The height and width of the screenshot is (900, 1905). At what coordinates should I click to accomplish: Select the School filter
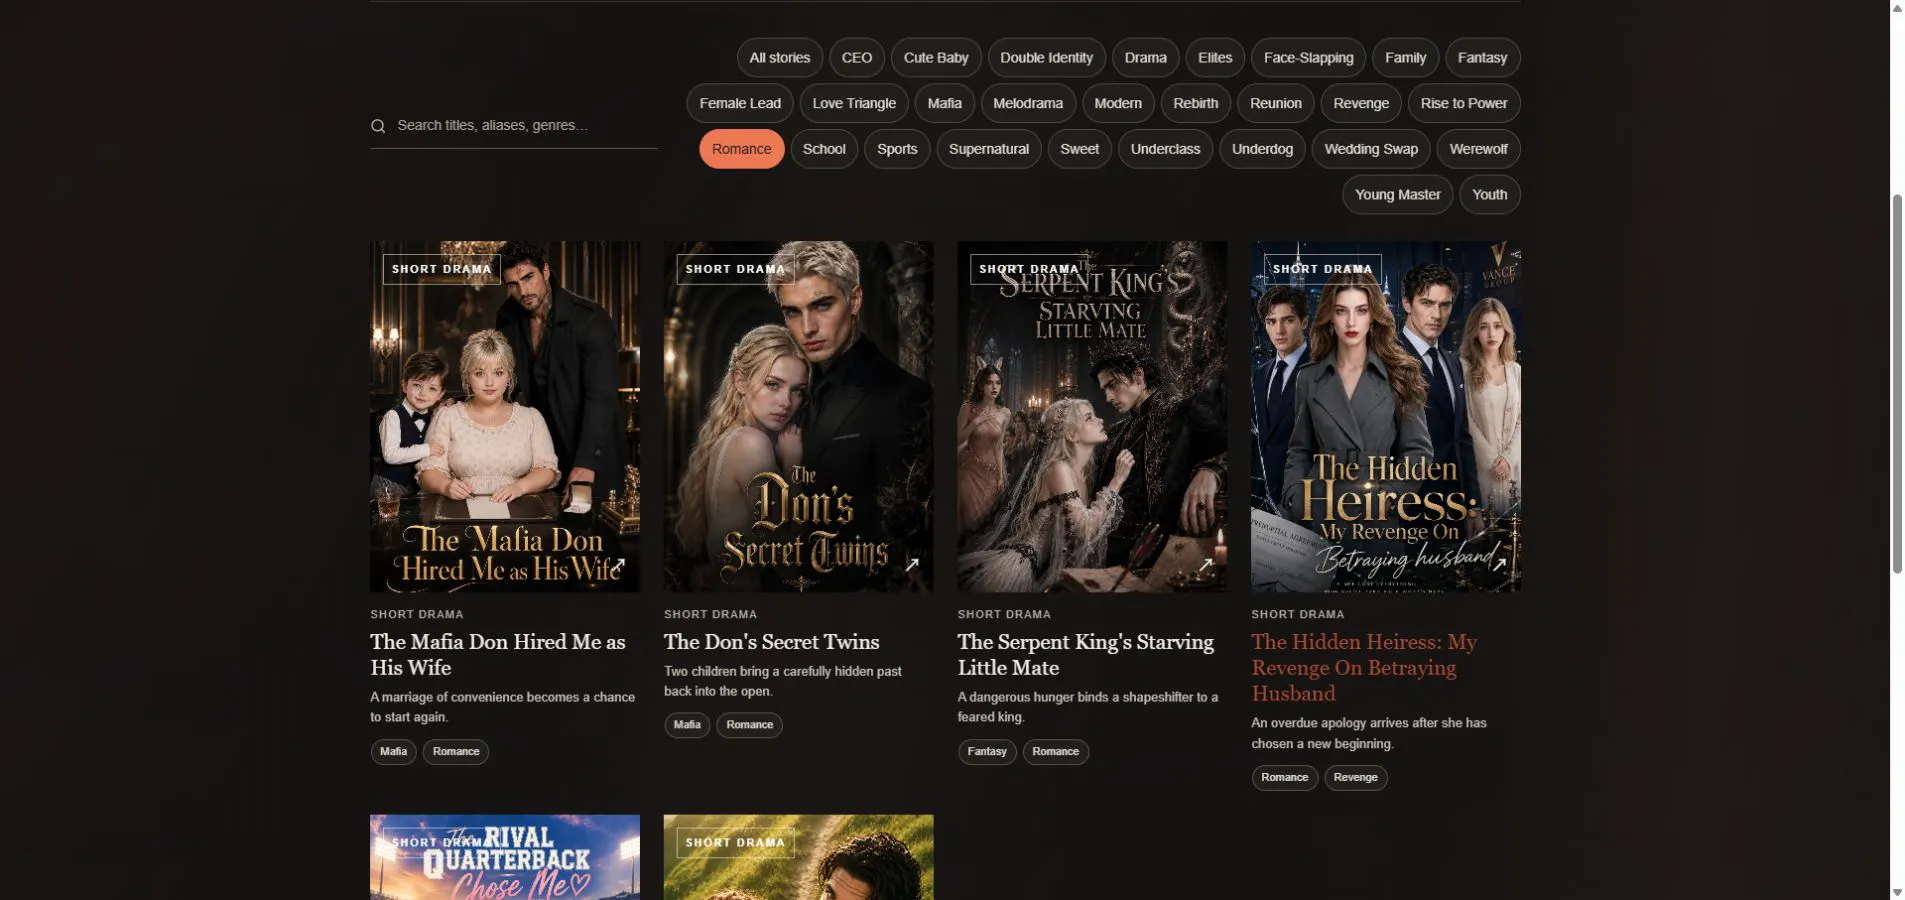[824, 149]
